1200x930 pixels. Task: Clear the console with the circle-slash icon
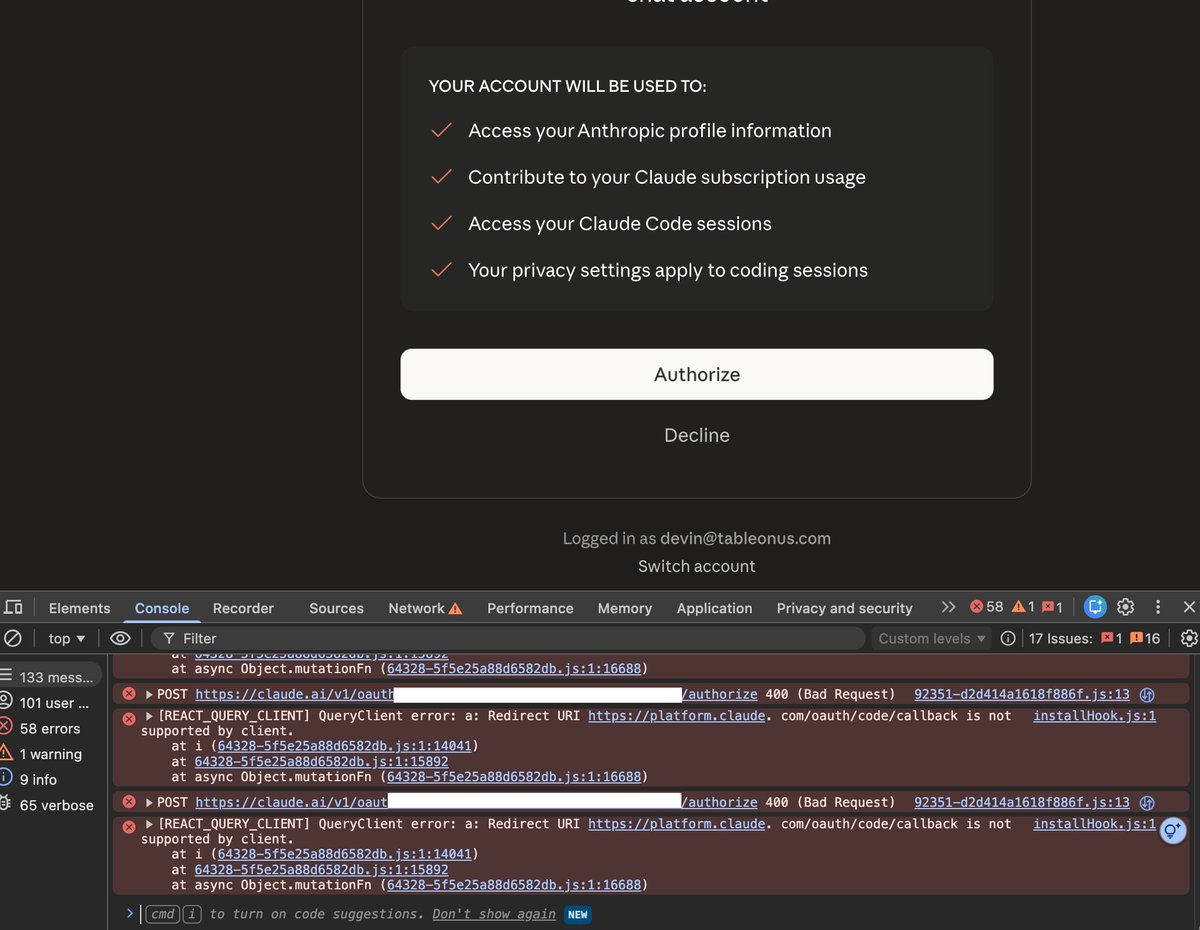[13, 638]
